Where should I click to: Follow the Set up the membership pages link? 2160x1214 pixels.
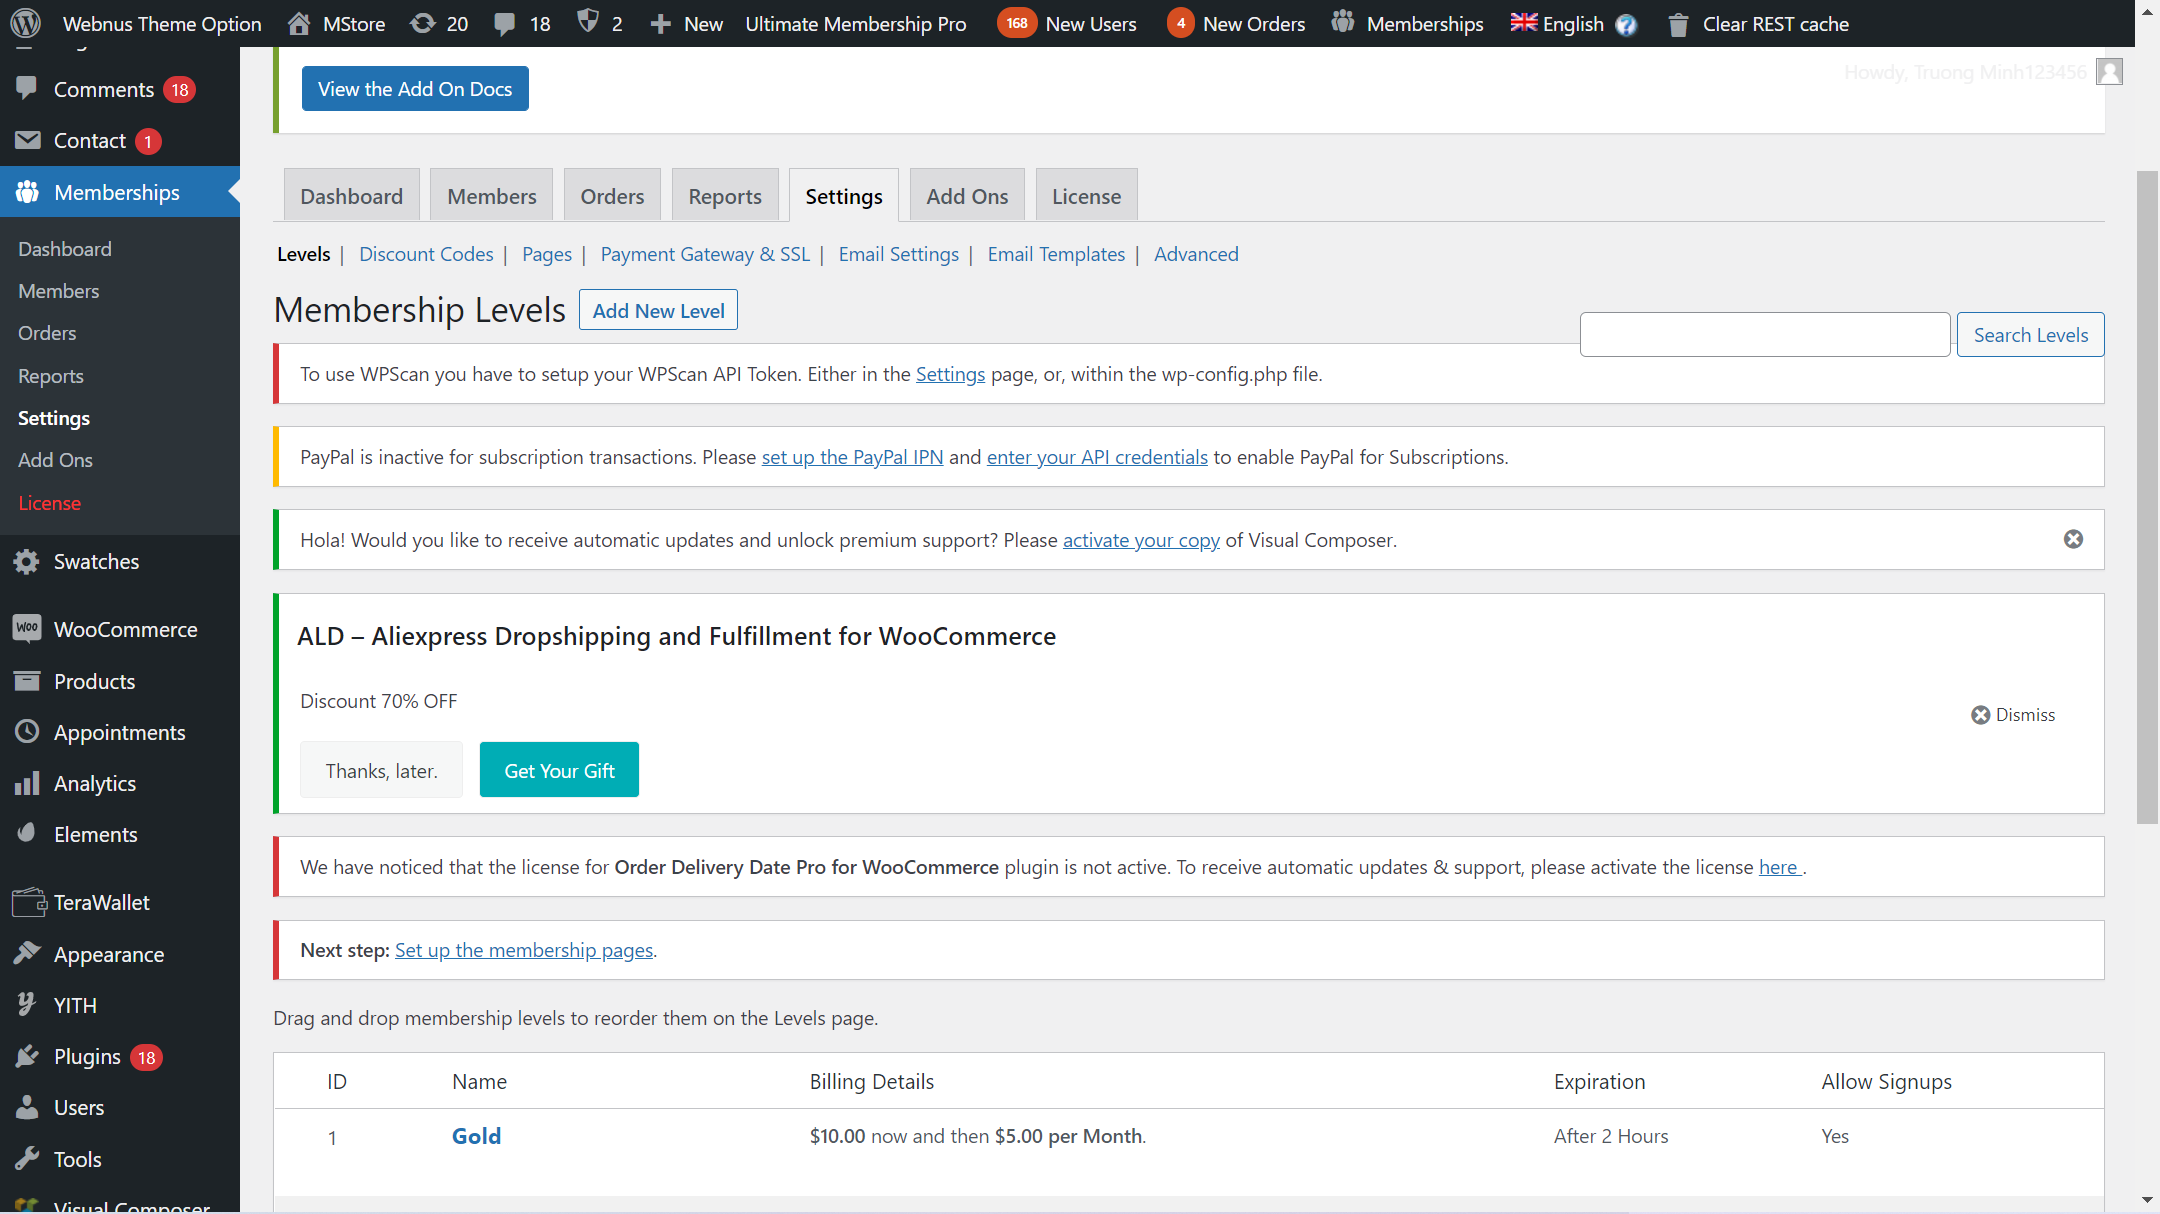(x=524, y=950)
